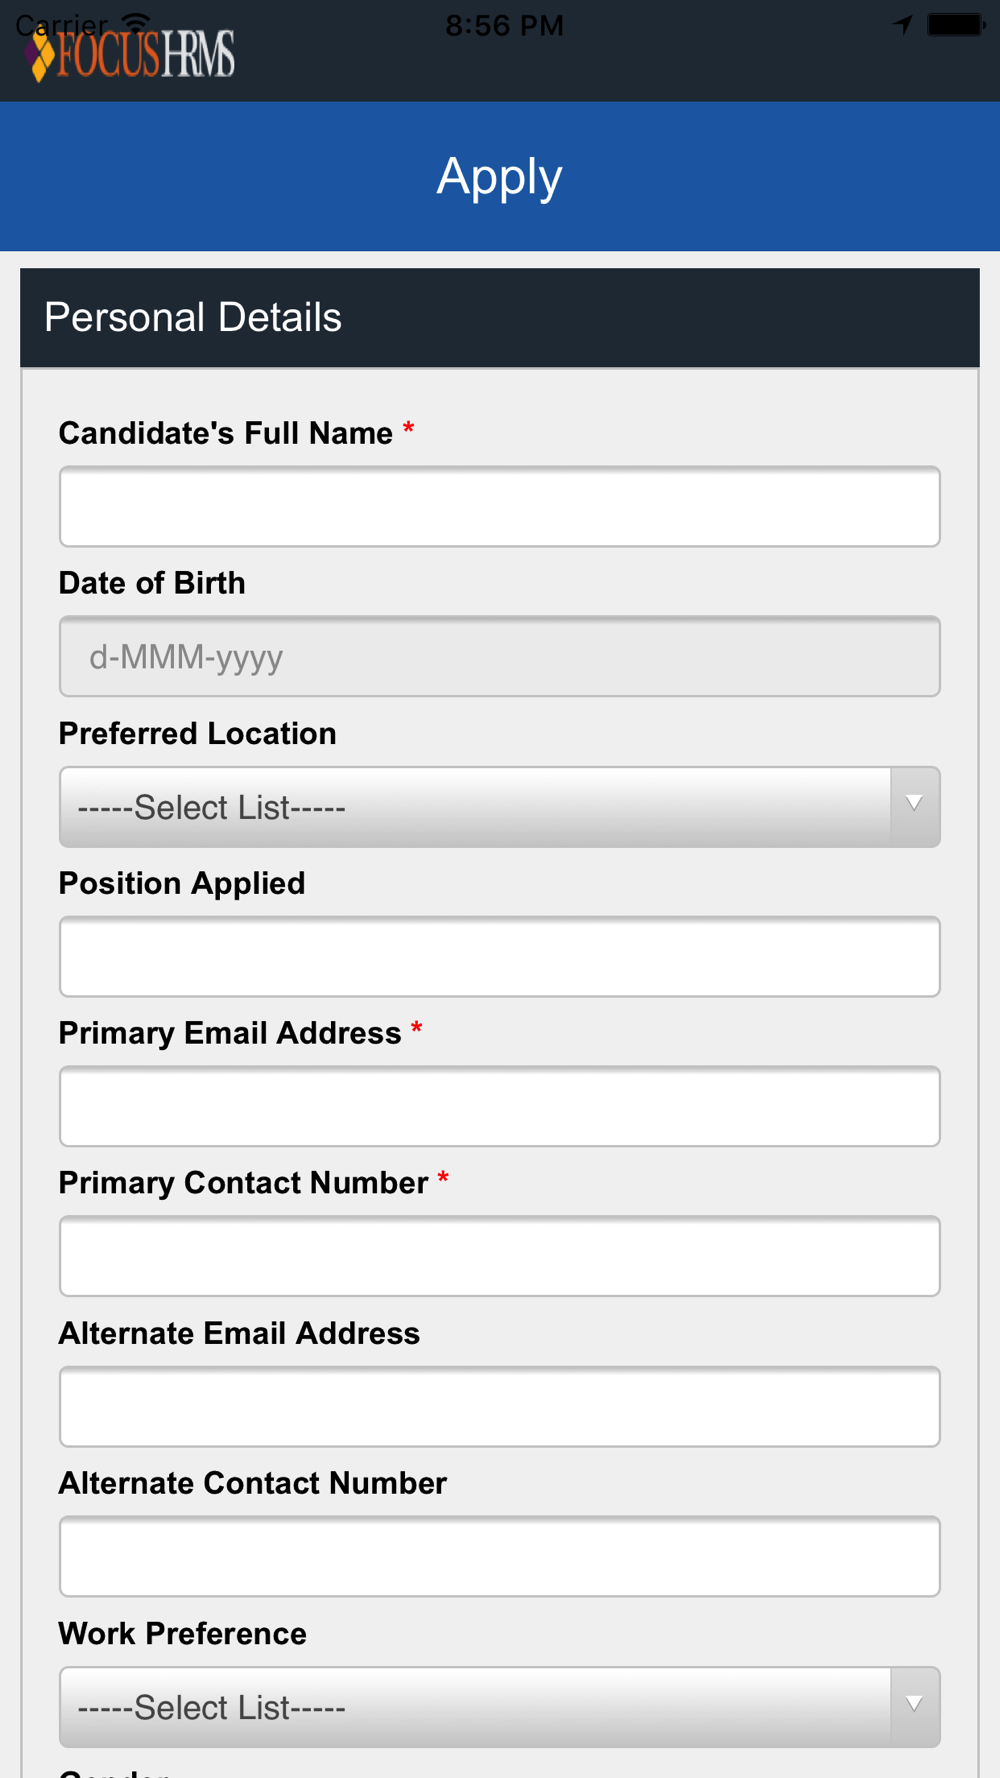Open the Date of Birth picker field
This screenshot has height=1778, width=1000.
point(499,656)
